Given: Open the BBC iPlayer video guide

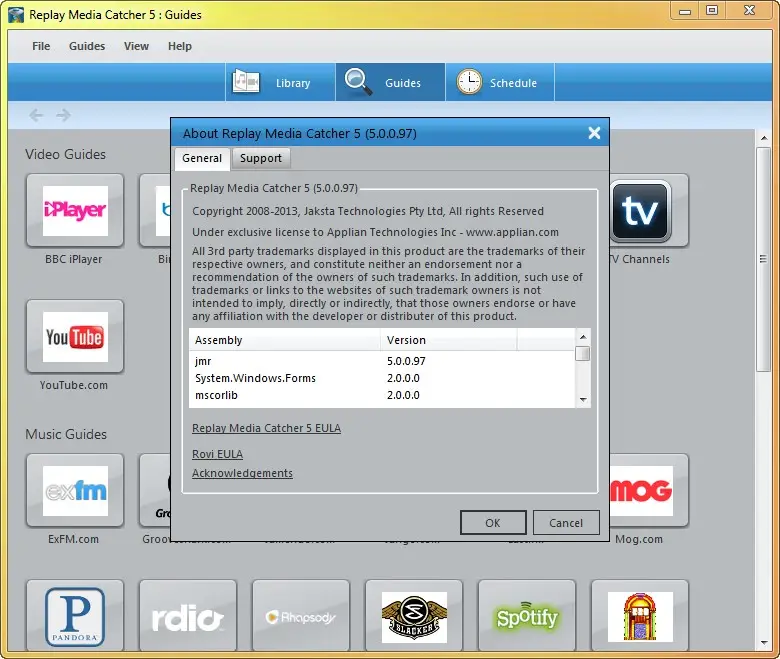Looking at the screenshot, I should tap(75, 211).
